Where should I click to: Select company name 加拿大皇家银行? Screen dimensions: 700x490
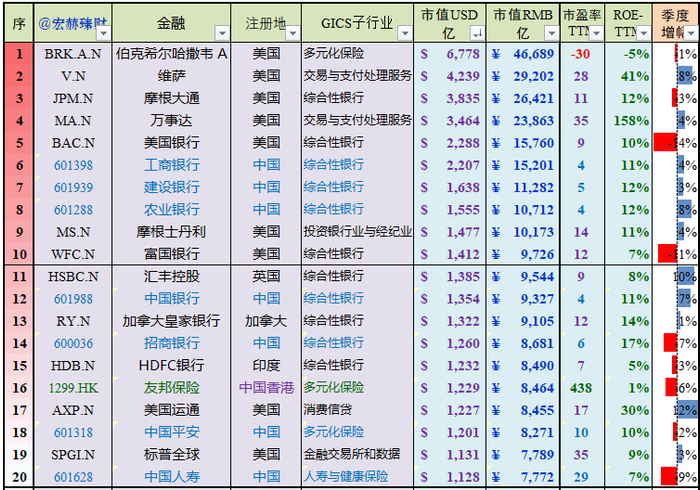pos(171,321)
